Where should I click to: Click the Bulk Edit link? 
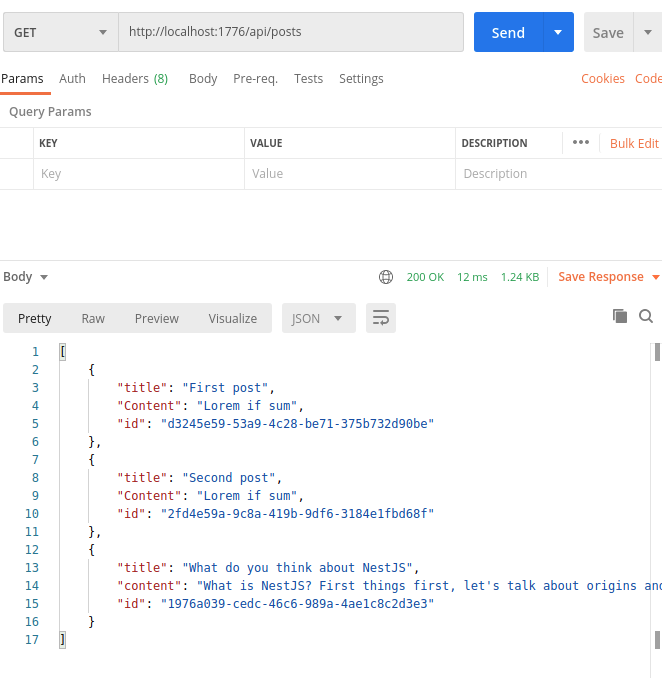click(x=634, y=143)
